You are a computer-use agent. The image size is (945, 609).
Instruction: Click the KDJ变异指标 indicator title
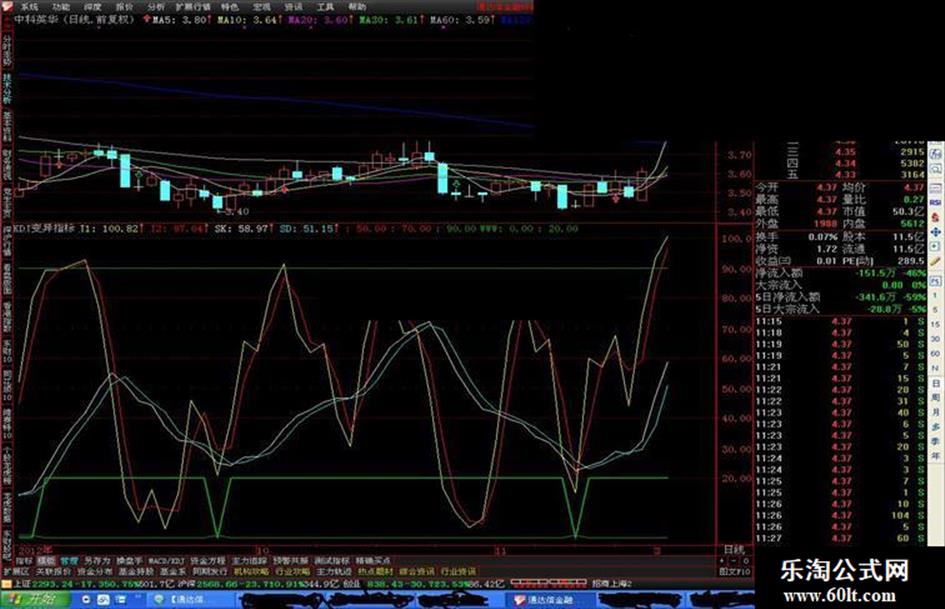45,229
